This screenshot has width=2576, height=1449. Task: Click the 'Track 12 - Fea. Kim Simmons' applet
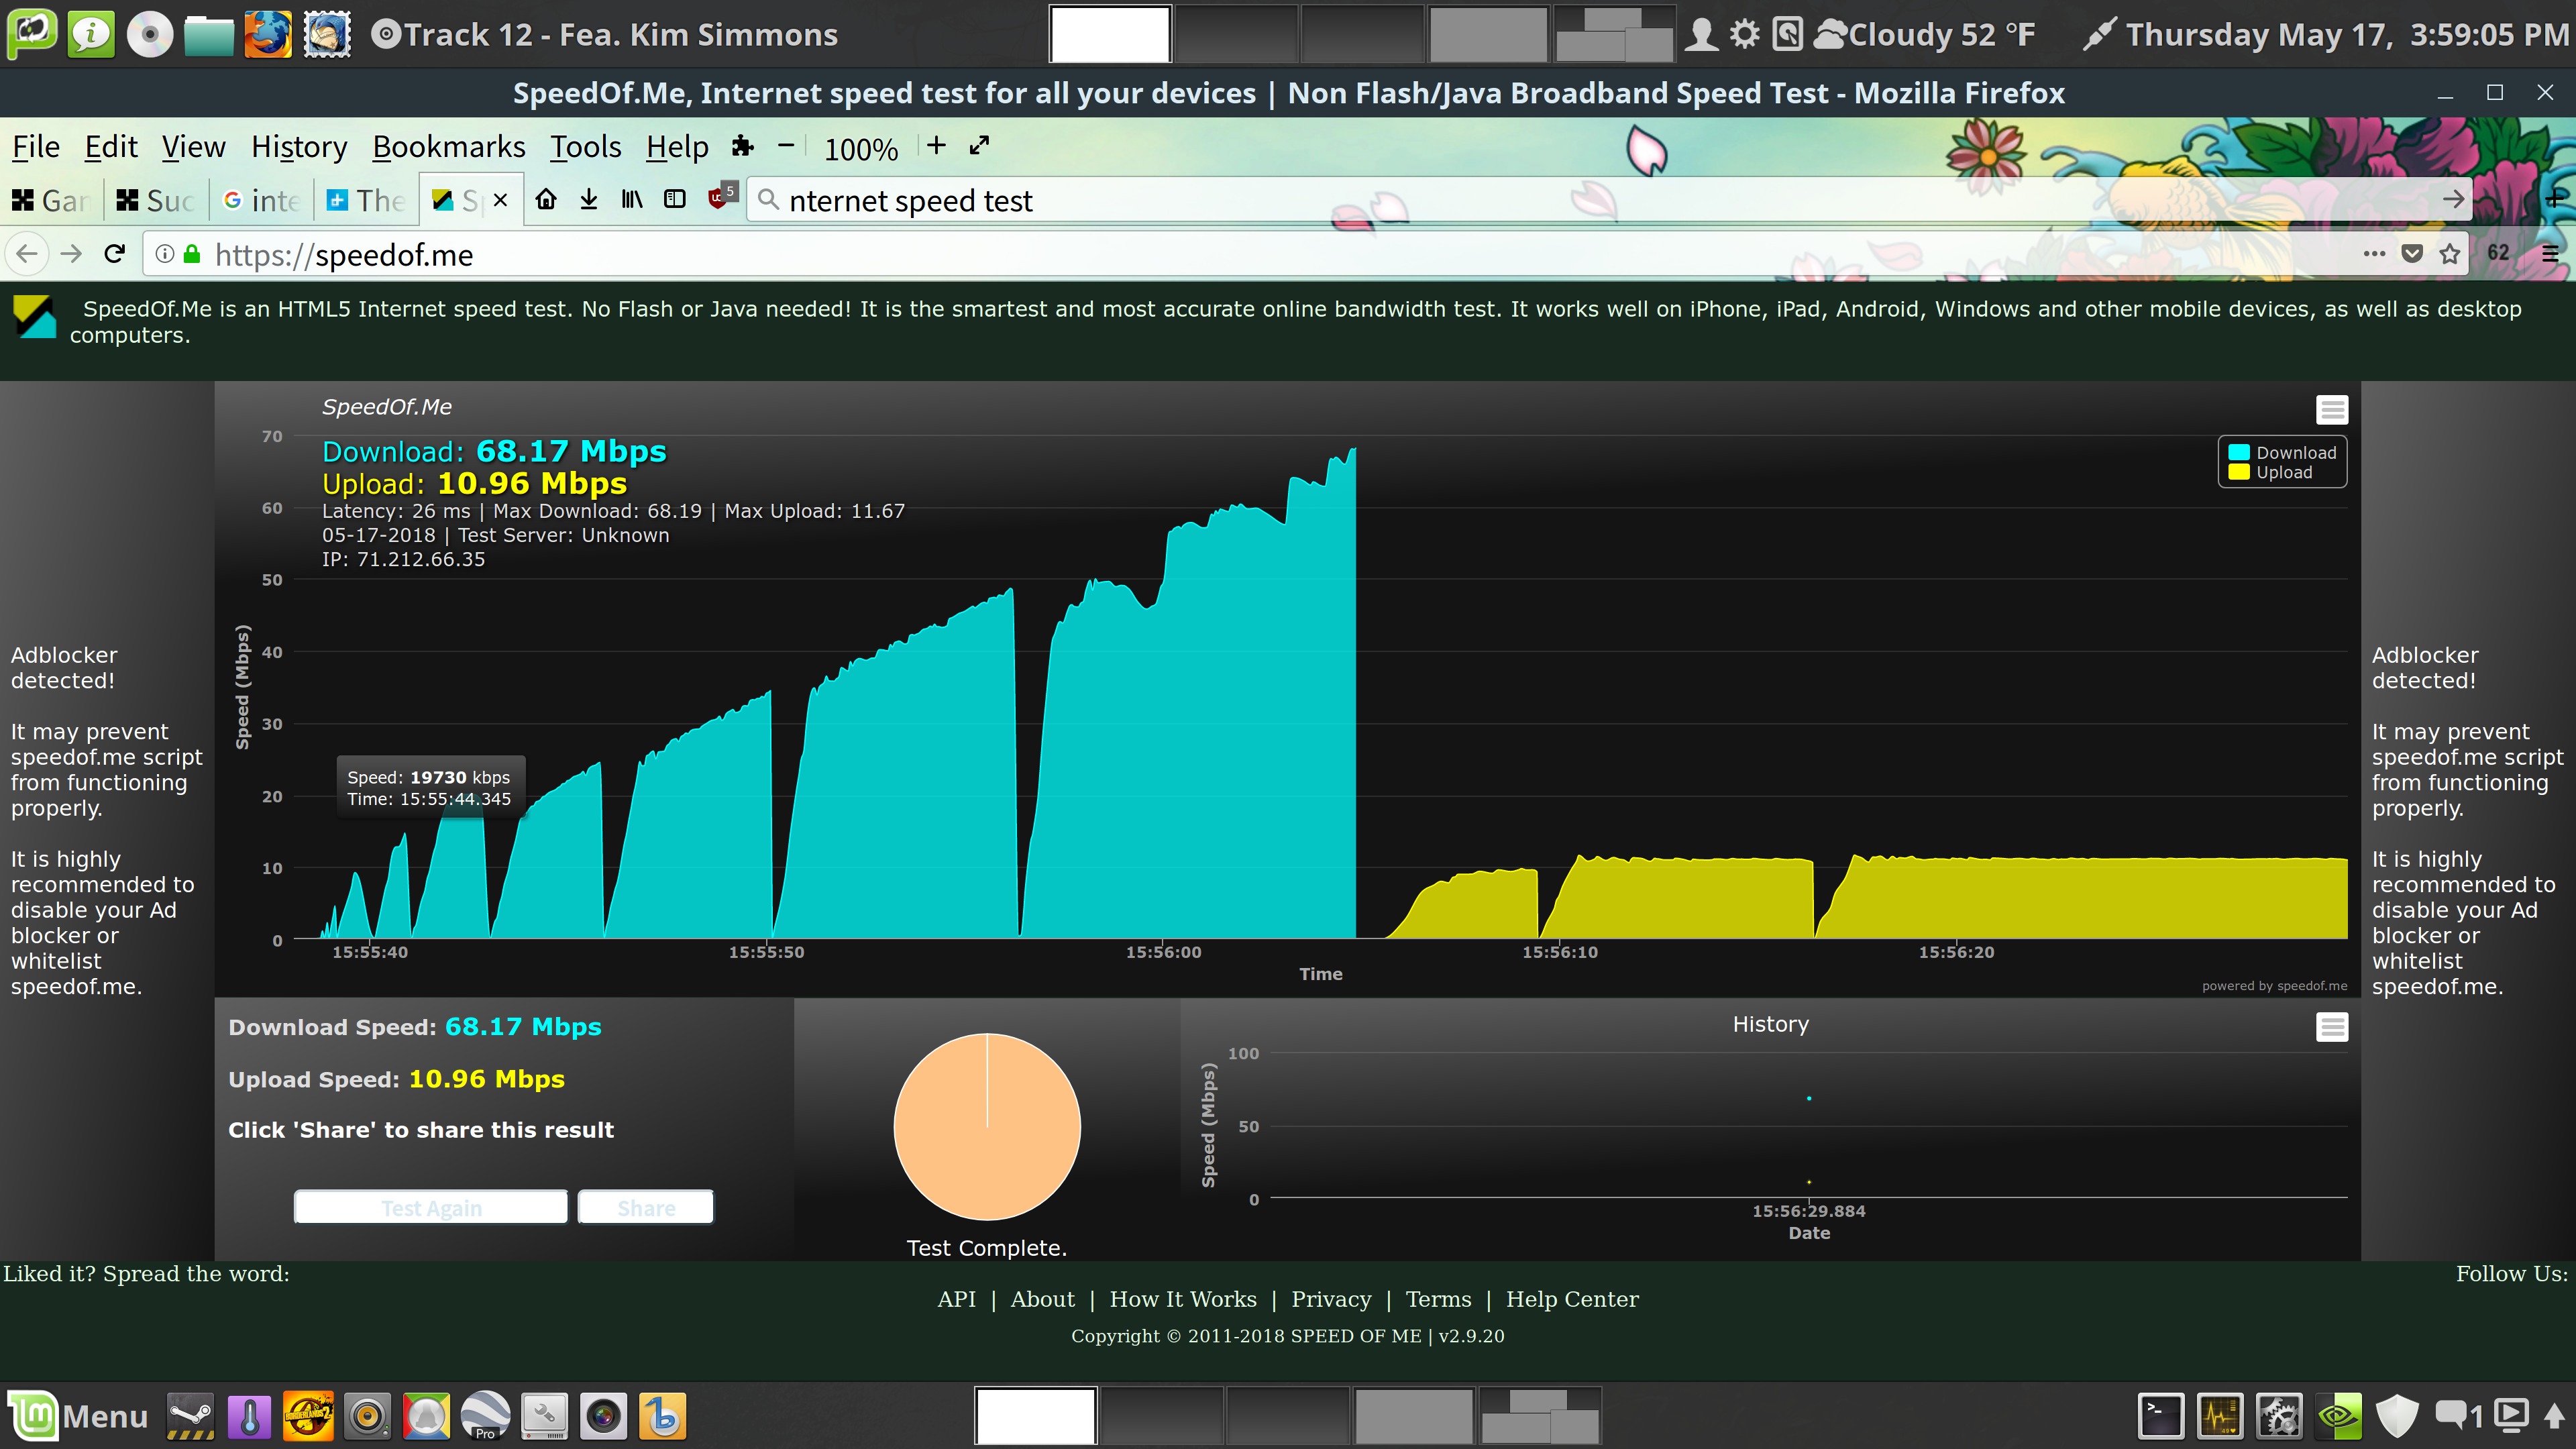tap(604, 34)
